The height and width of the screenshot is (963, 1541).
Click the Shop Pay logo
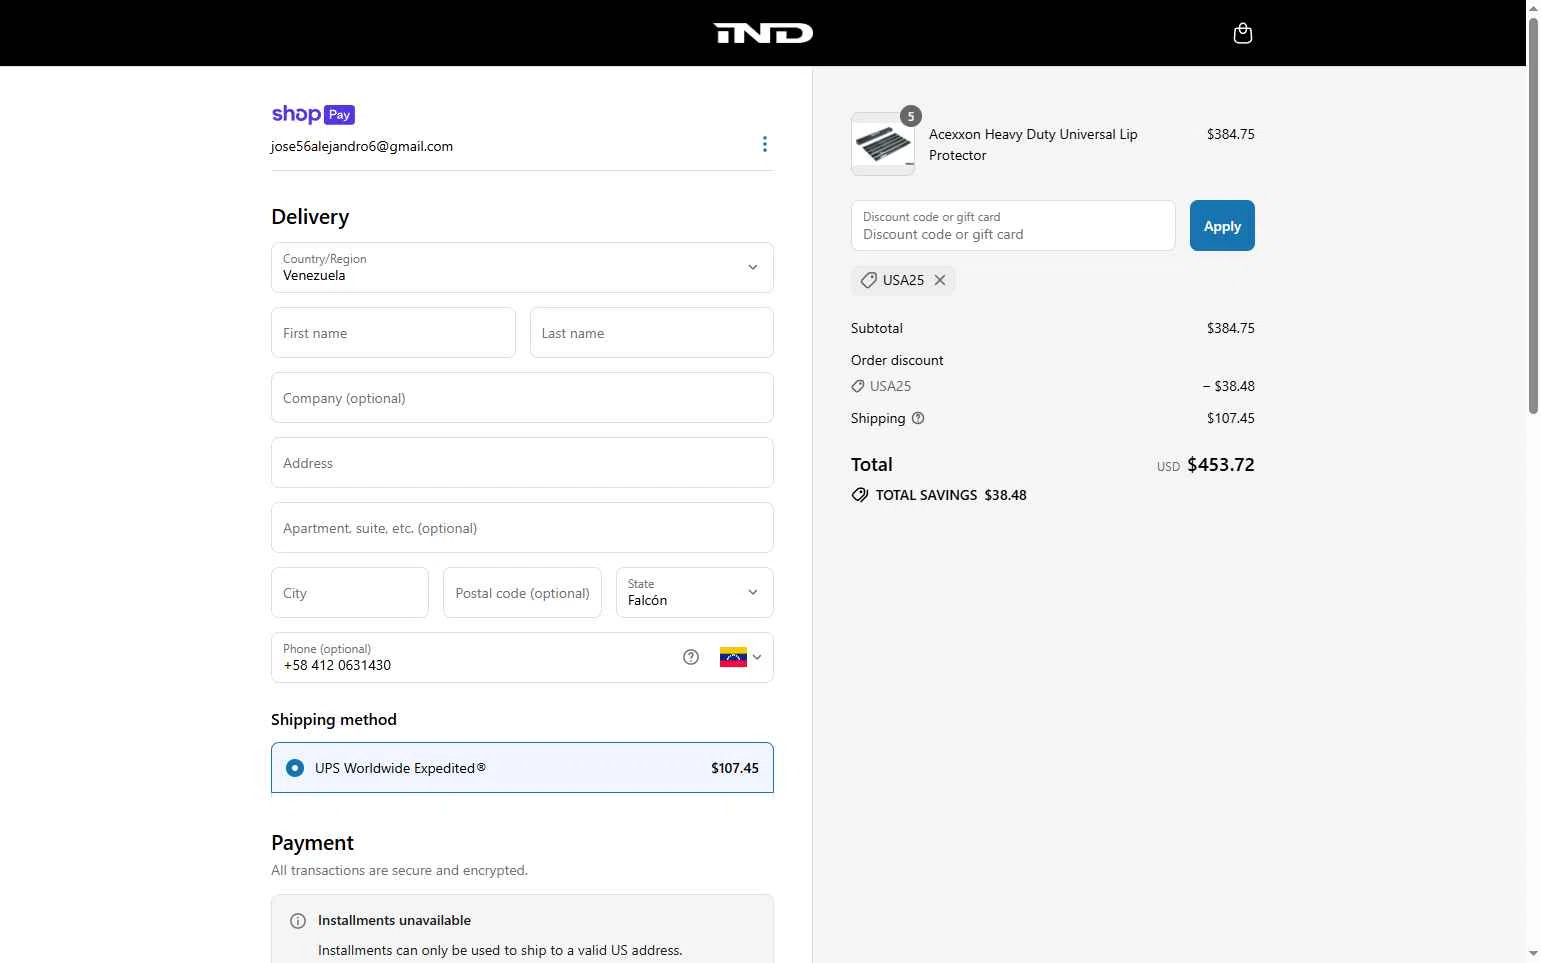tap(313, 114)
